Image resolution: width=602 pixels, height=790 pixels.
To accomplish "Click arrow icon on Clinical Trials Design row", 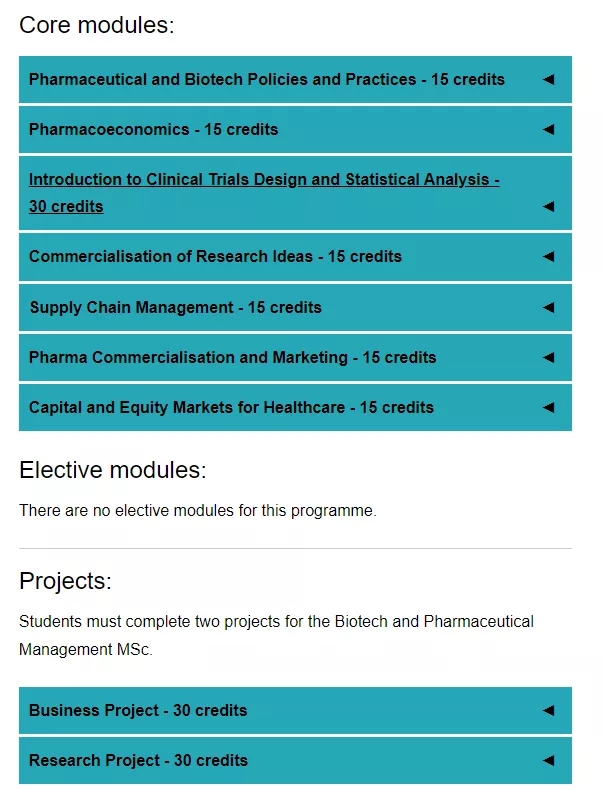I will click(x=549, y=207).
